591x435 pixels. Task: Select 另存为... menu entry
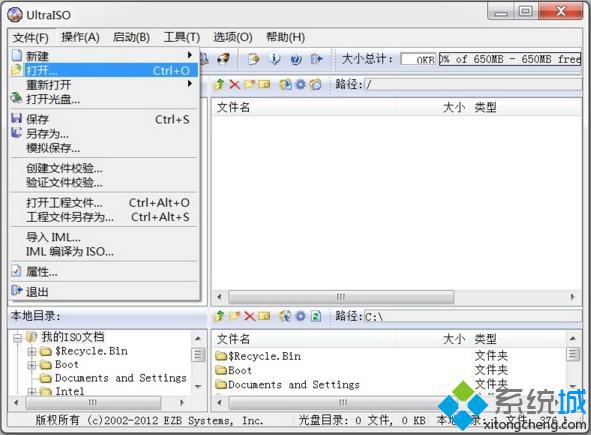(104, 134)
